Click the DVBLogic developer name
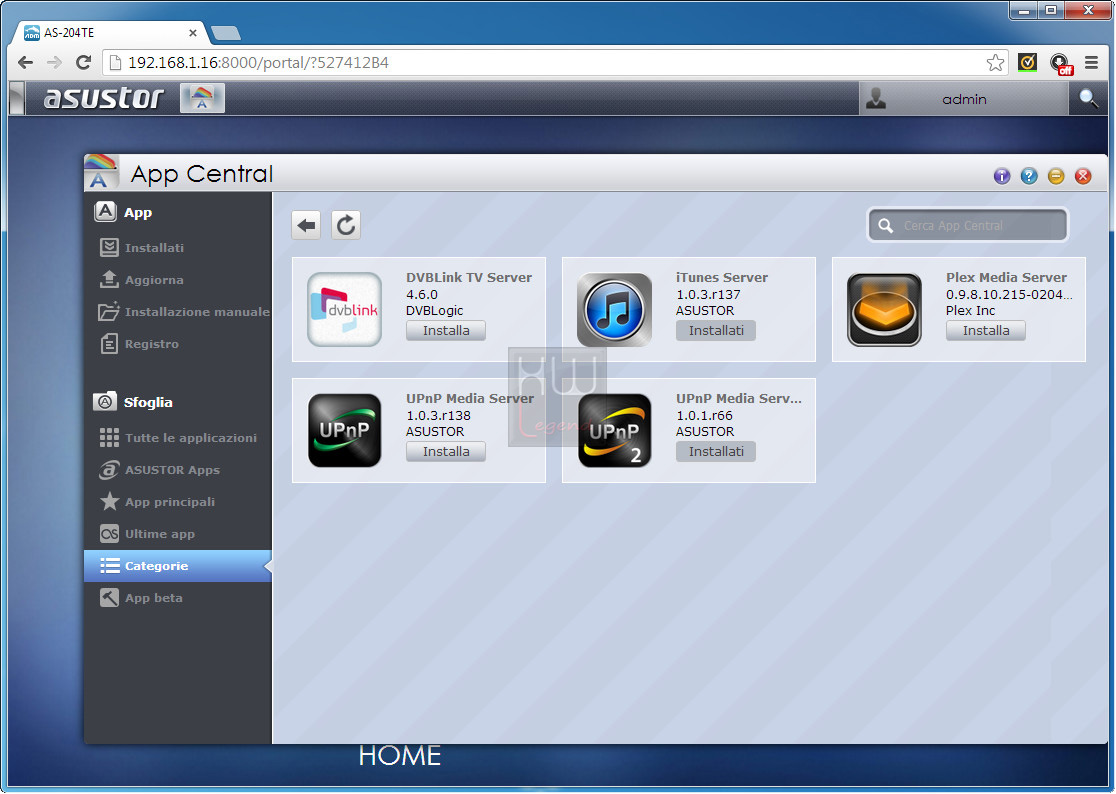The width and height of the screenshot is (1116, 794). (x=434, y=311)
